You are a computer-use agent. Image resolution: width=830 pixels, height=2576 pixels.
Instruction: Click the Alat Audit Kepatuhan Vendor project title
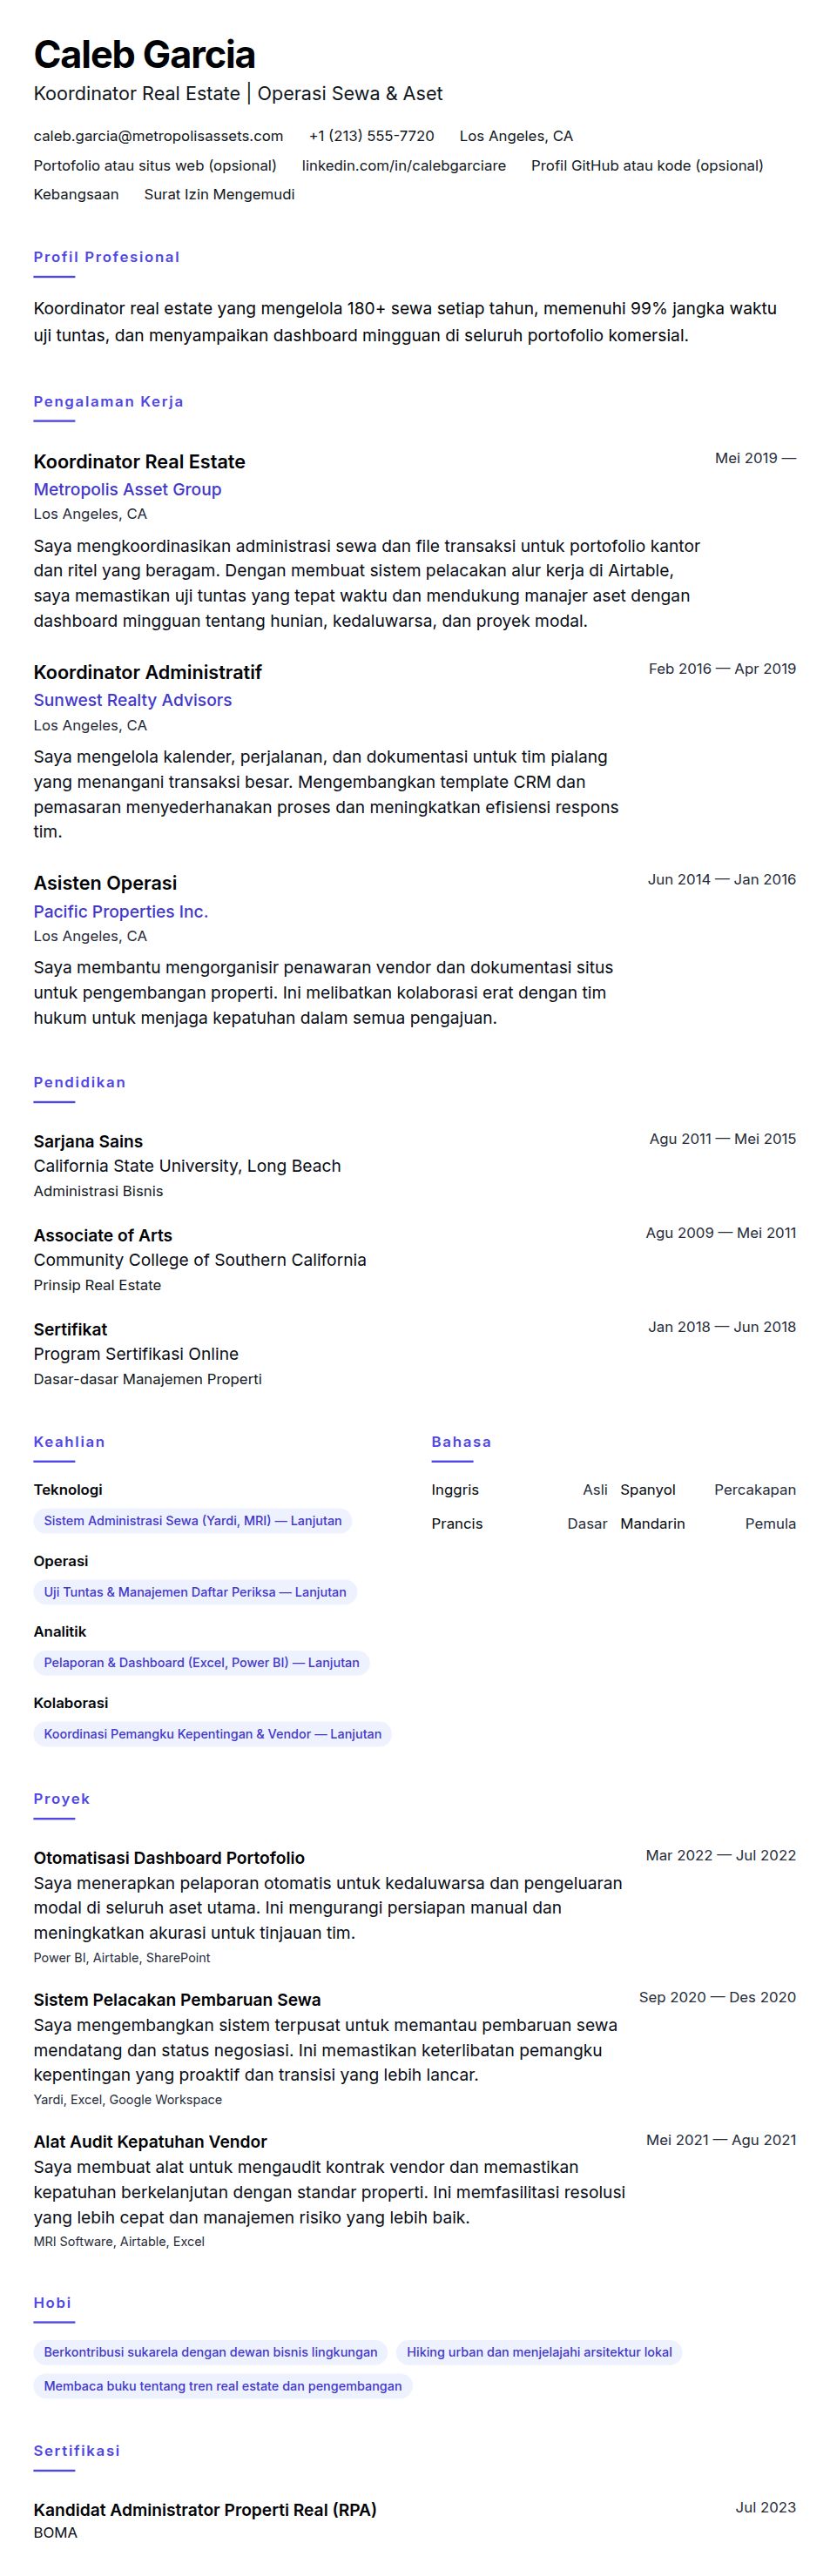(150, 2142)
